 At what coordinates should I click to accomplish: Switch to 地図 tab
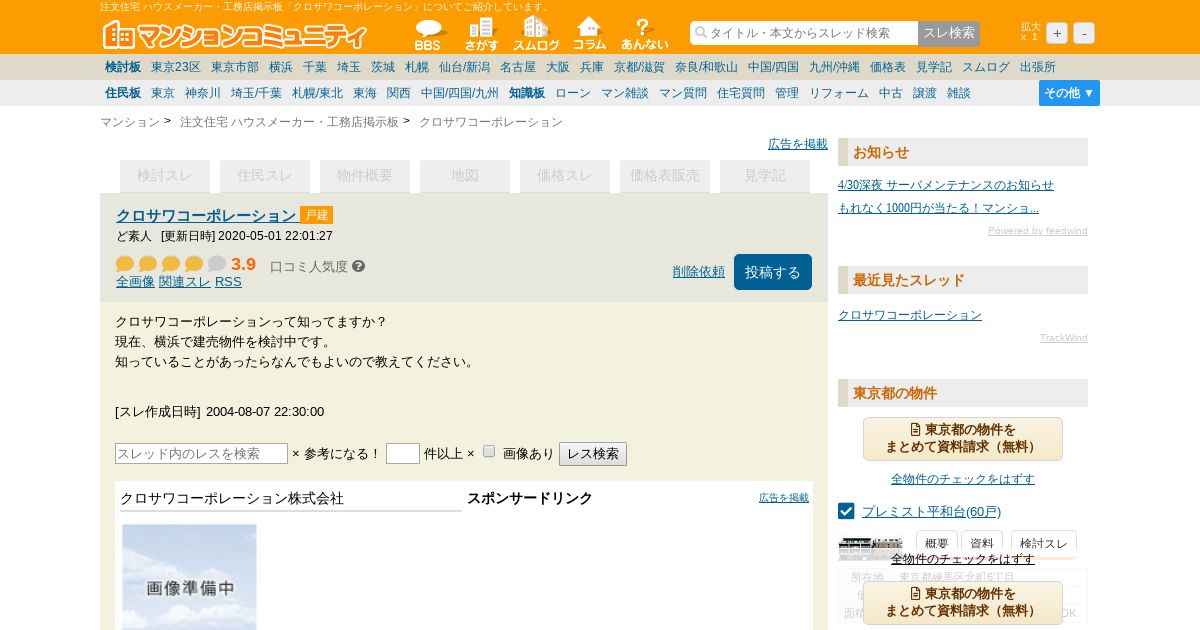pyautogui.click(x=465, y=176)
